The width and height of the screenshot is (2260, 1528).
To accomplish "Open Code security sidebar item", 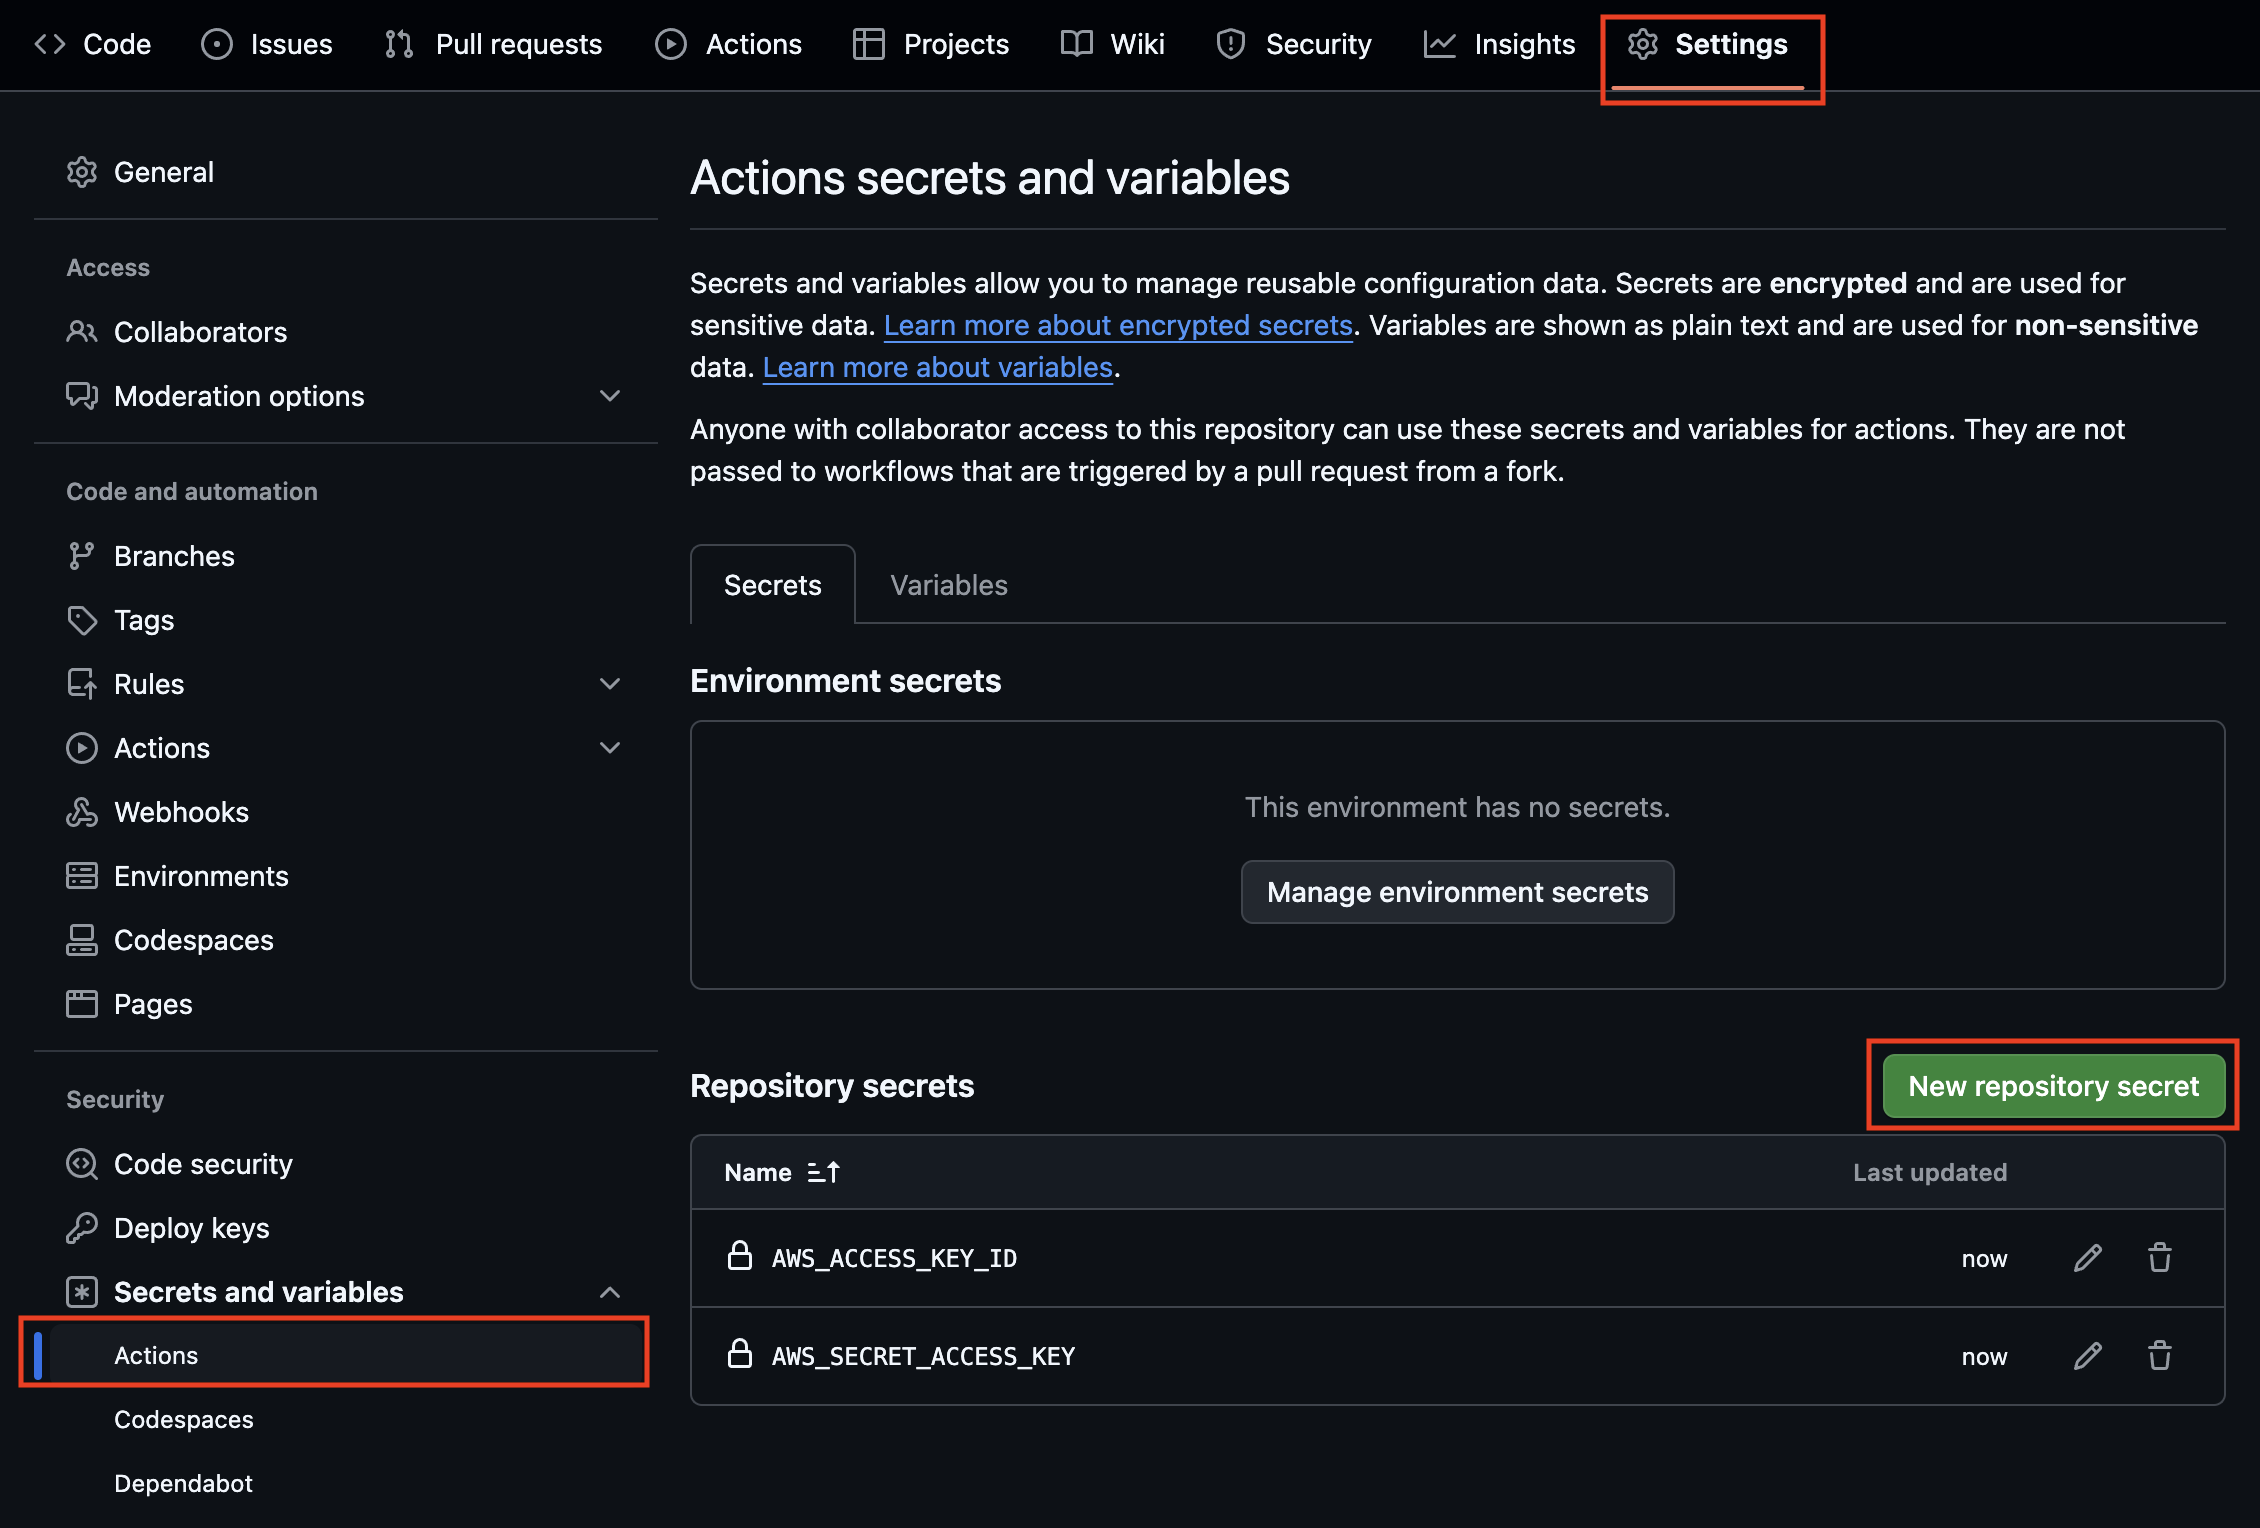I will point(203,1164).
